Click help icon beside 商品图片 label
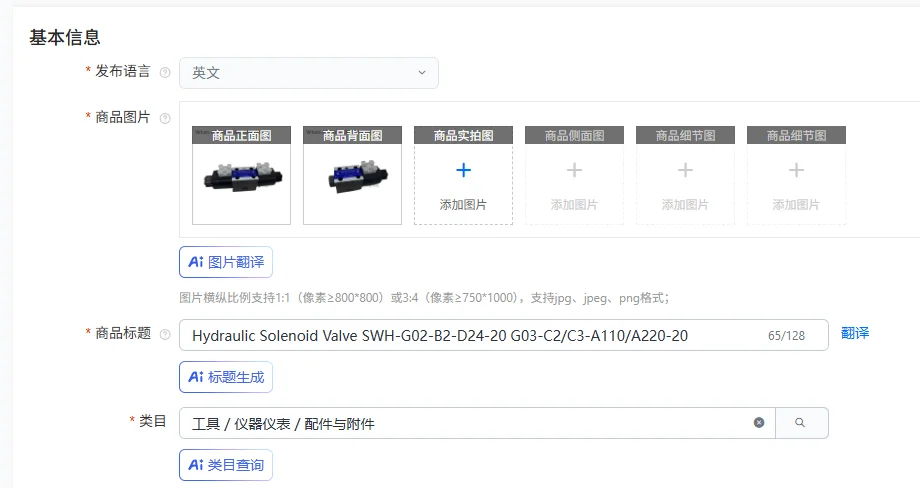 [165, 118]
